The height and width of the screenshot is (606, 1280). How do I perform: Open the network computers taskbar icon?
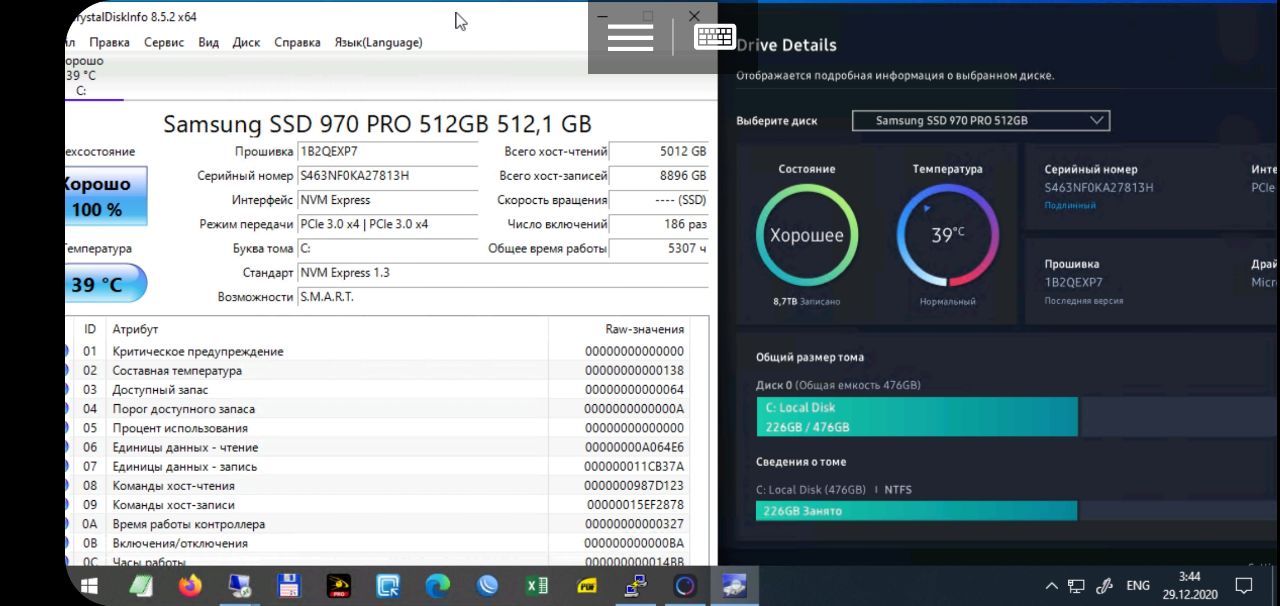pos(636,586)
